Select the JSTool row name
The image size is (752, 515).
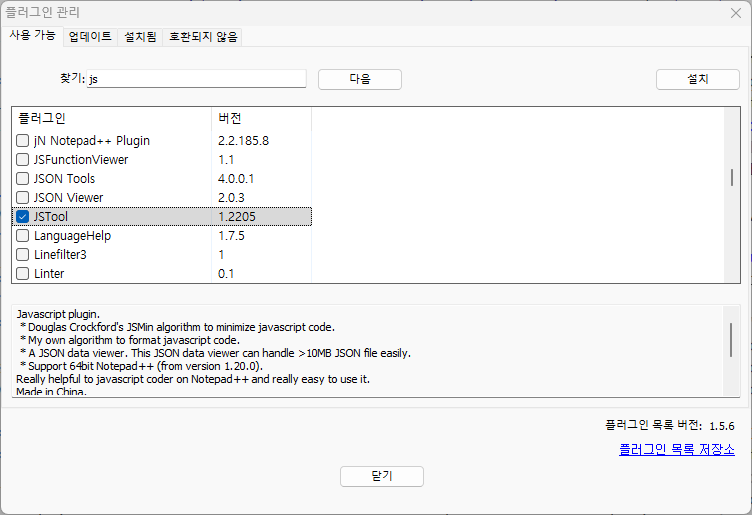(50, 217)
